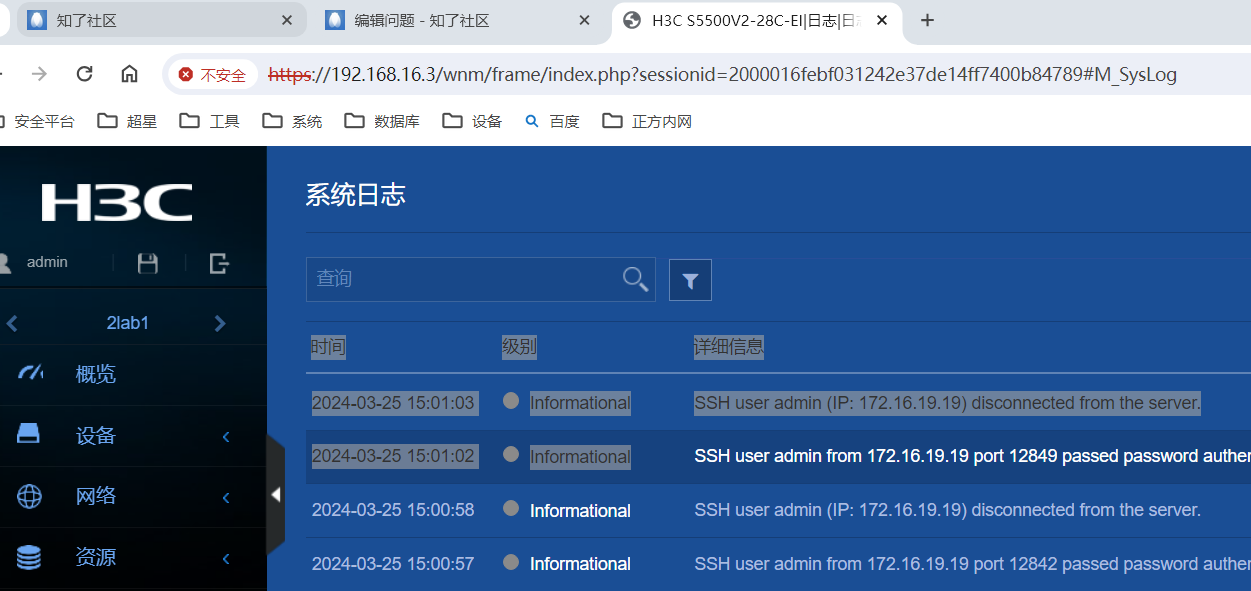Open the 正方内网 bookmark folder

tap(647, 121)
